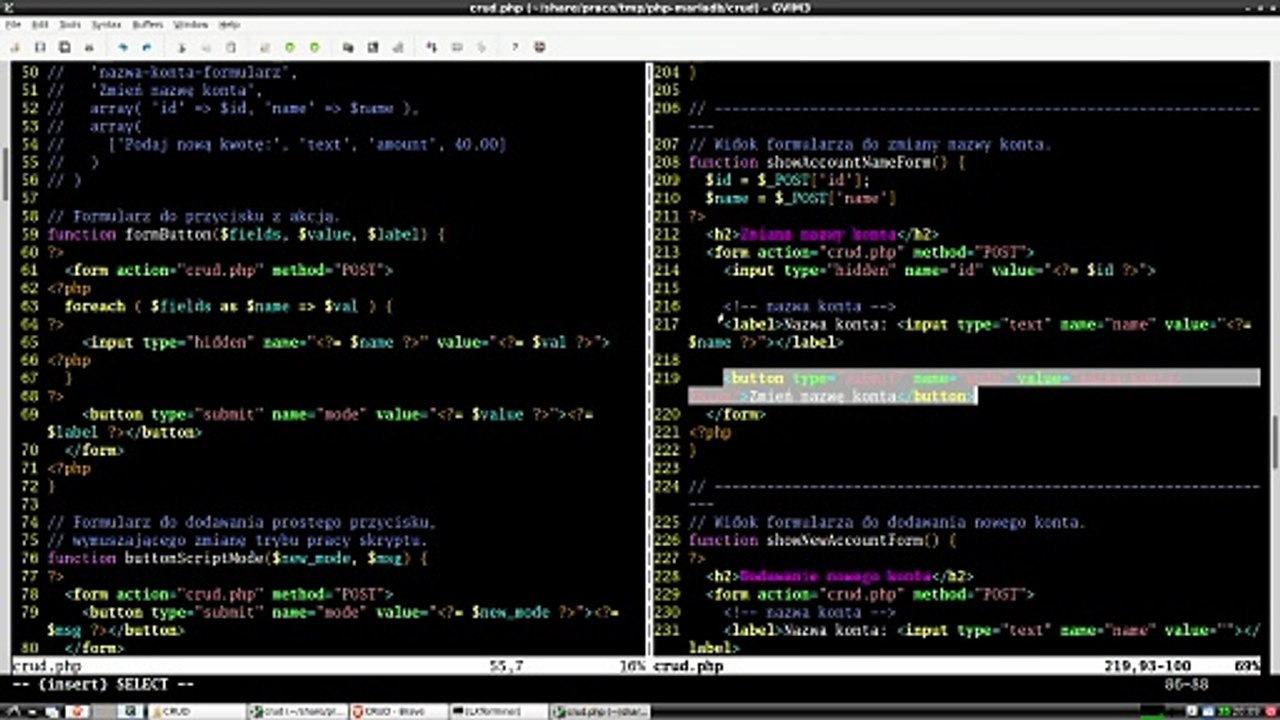Click the Save current file icon
This screenshot has width=1280, height=720.
(40, 47)
